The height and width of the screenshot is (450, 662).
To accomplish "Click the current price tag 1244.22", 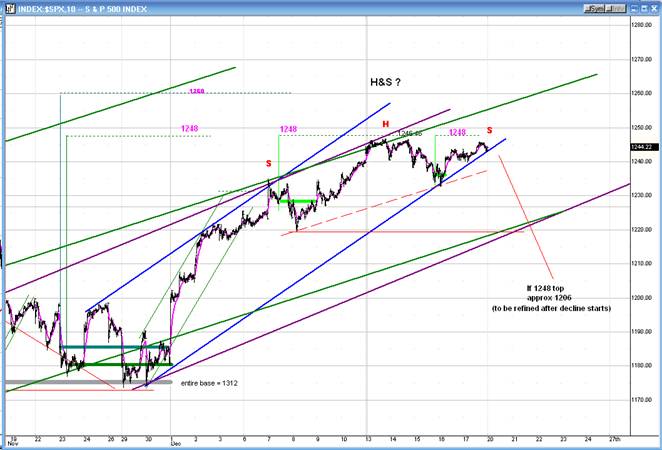I will (644, 147).
